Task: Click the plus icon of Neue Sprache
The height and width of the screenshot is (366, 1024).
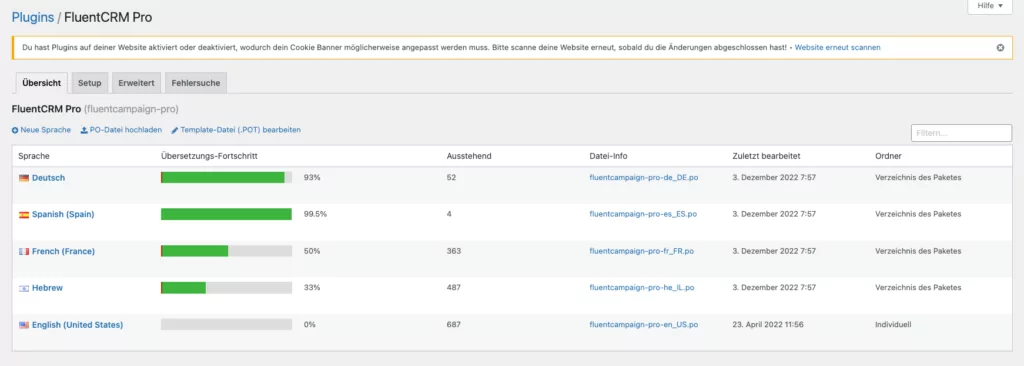Action: pyautogui.click(x=15, y=130)
